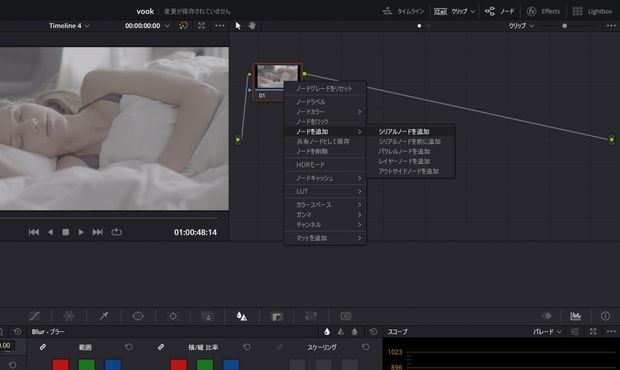Open the top toolbar クリップ dropdown arrow
620x370 pixels.
coord(473,11)
